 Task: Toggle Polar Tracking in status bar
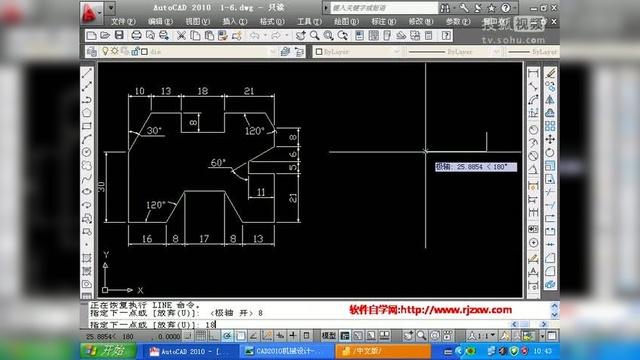pos(227,336)
